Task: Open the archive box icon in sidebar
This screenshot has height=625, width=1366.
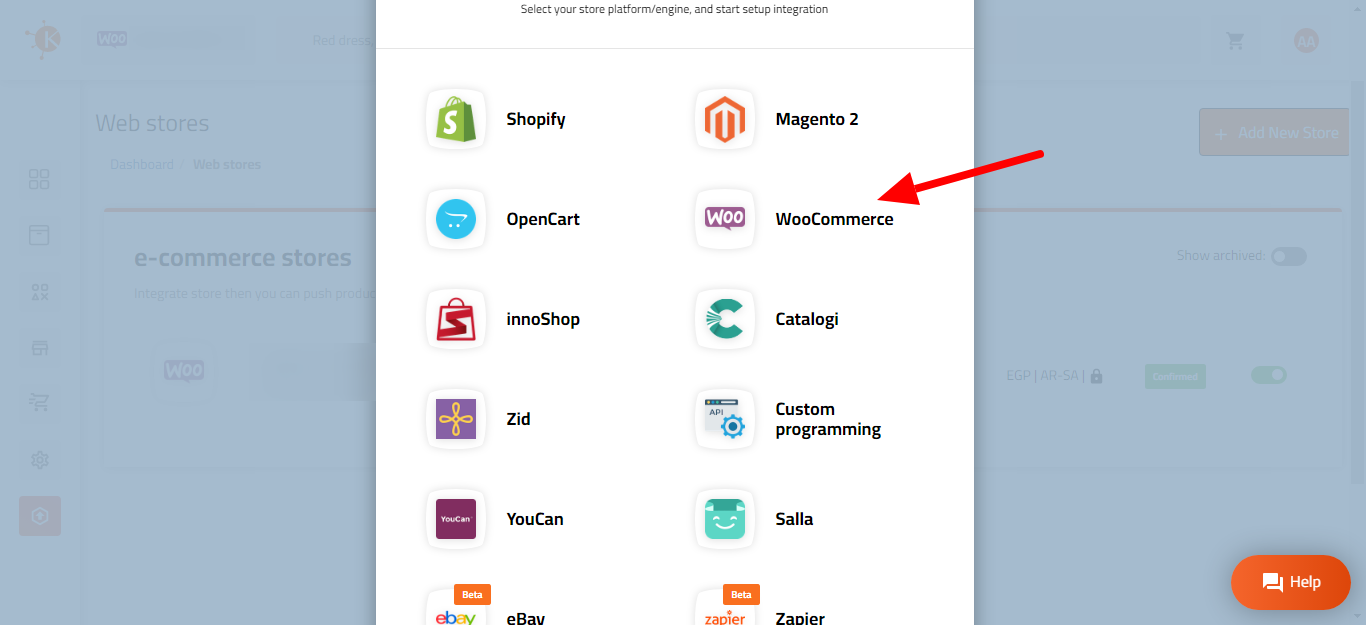Action: 39,236
